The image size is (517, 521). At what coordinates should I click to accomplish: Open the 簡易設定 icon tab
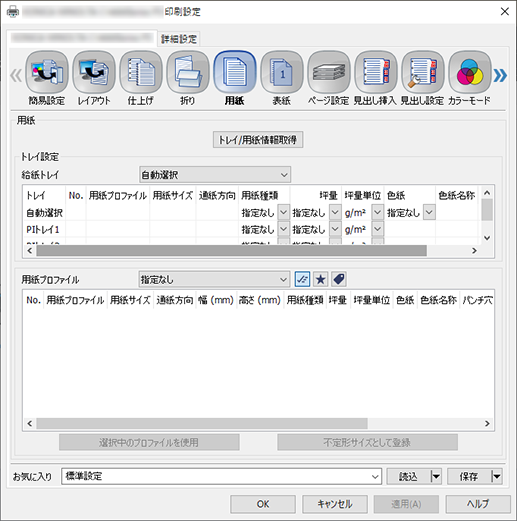47,72
